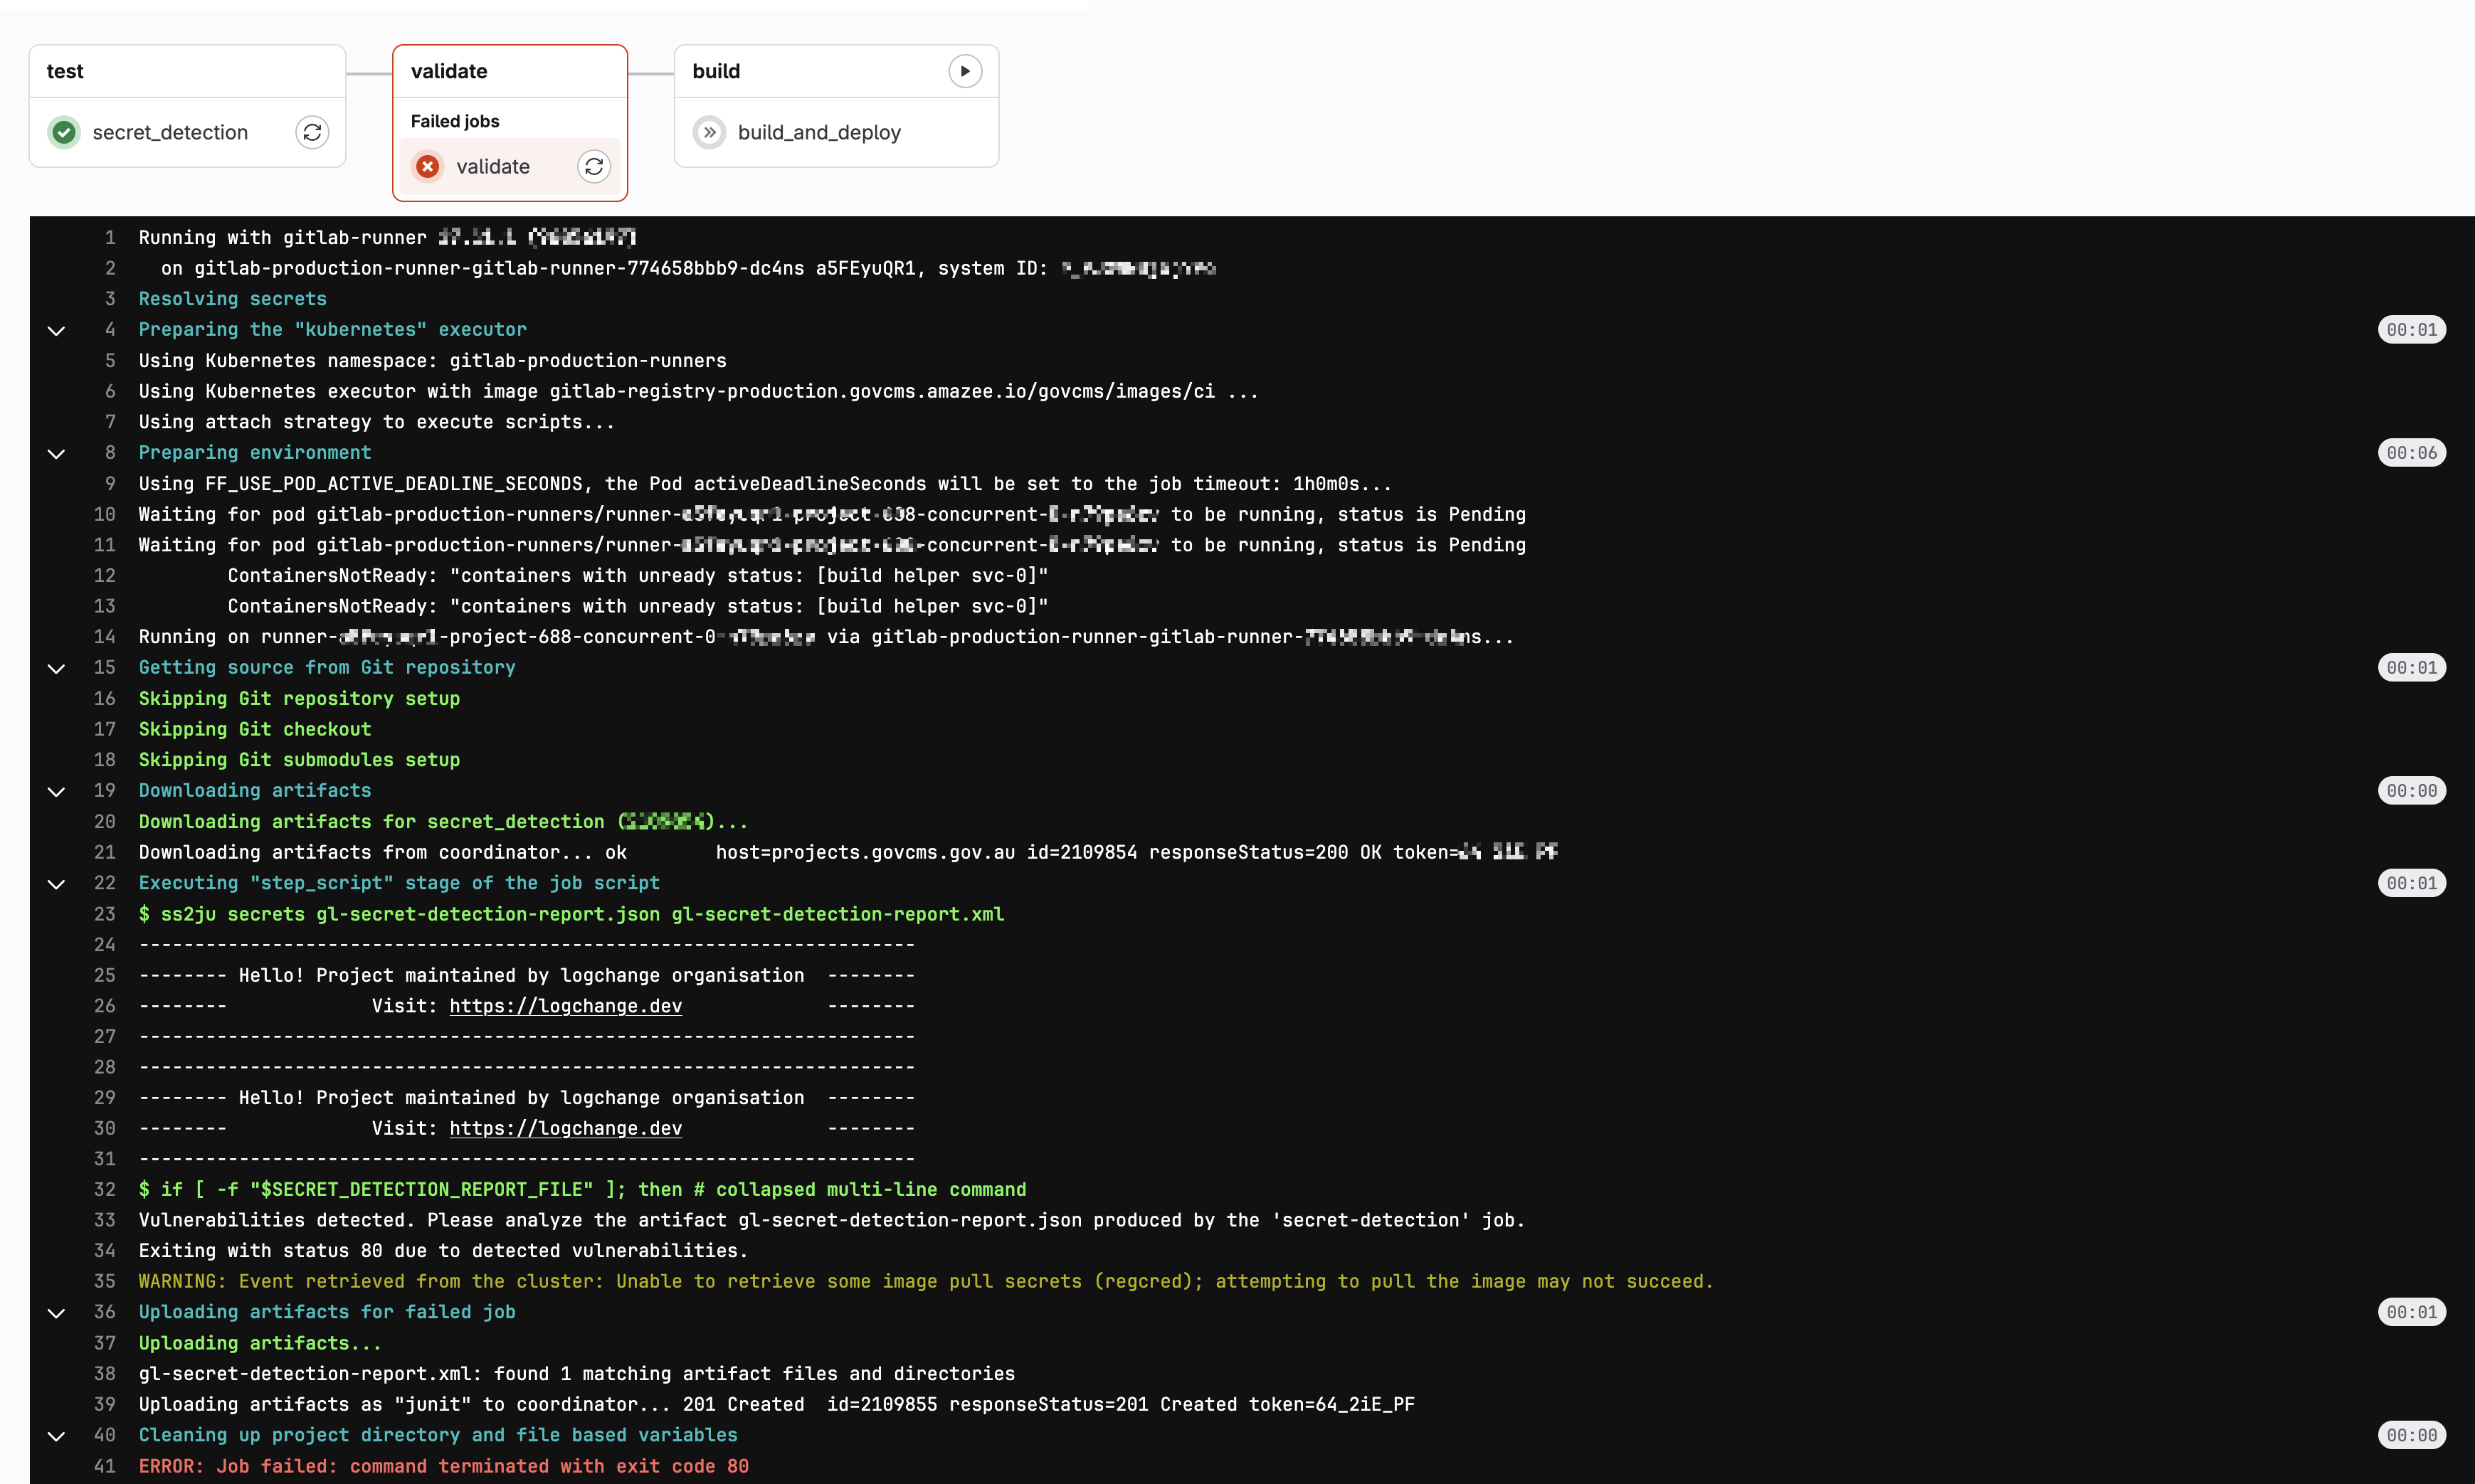Collapse Getting source from Git repository
This screenshot has width=2475, height=1484.
57,668
